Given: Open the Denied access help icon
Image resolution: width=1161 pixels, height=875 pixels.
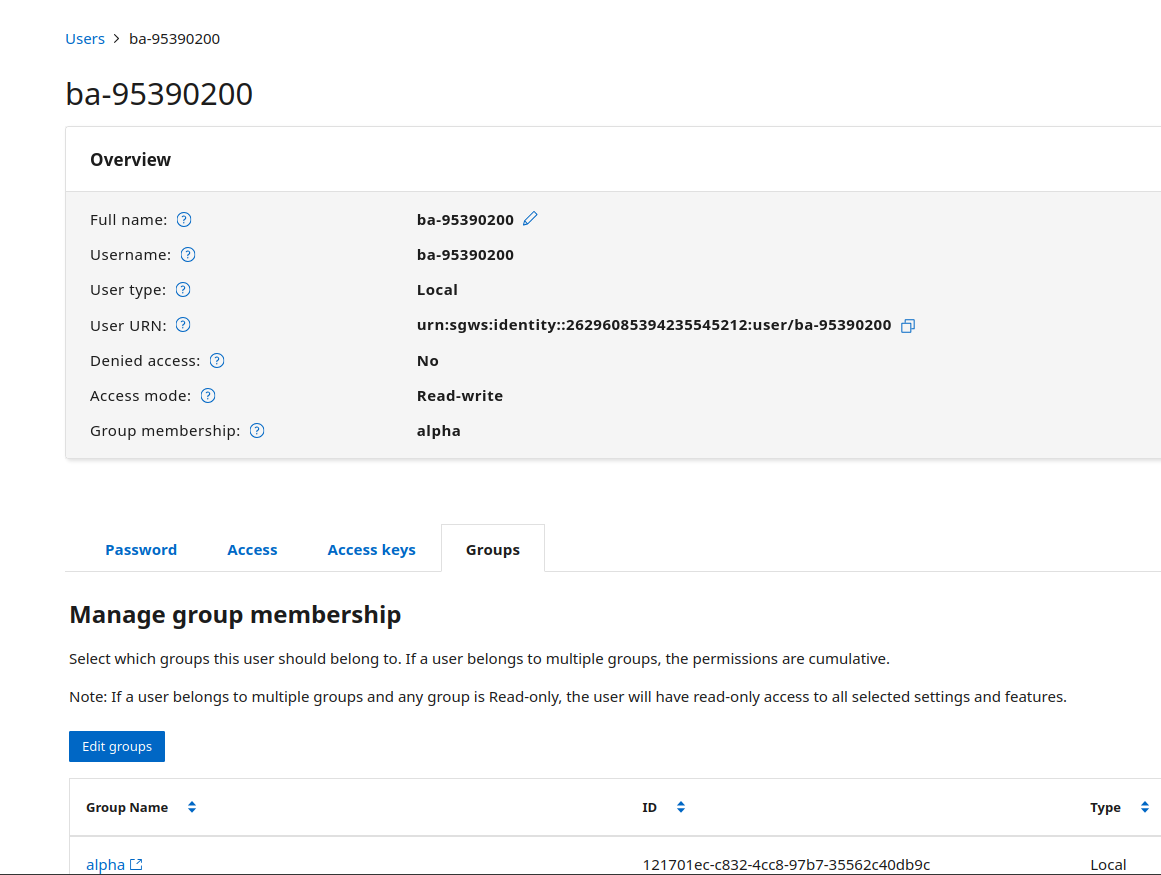Looking at the screenshot, I should coord(217,361).
